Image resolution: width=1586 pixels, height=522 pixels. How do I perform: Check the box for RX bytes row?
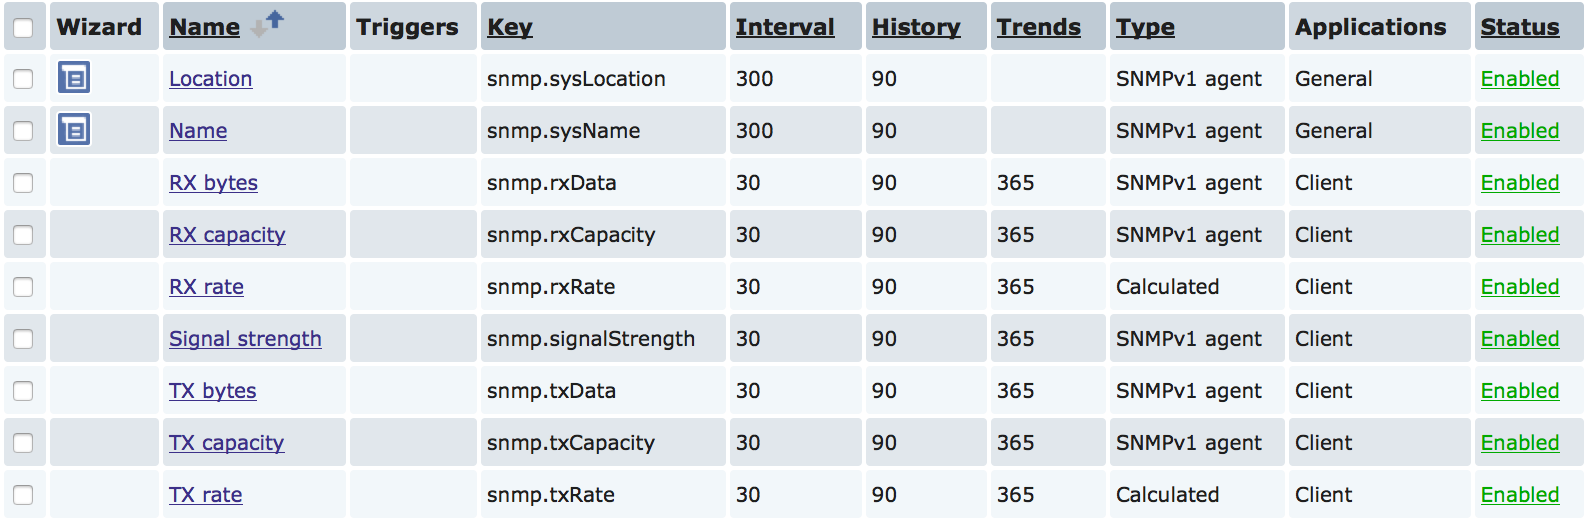[23, 183]
